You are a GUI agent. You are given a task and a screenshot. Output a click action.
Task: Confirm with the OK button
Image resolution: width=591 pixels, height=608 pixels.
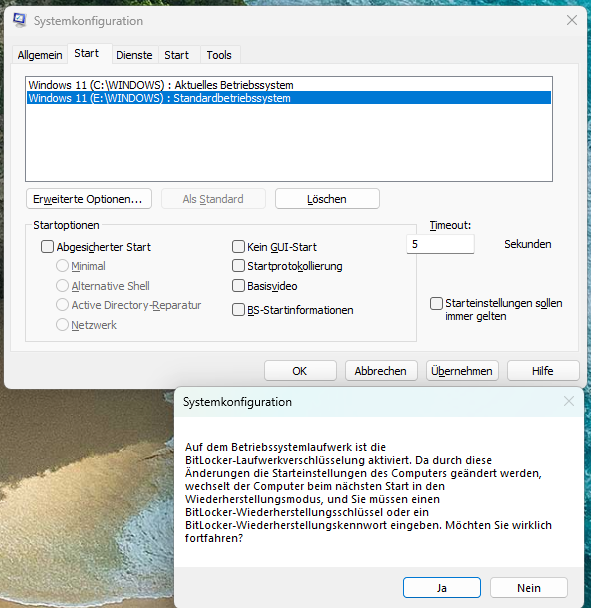pyautogui.click(x=300, y=371)
